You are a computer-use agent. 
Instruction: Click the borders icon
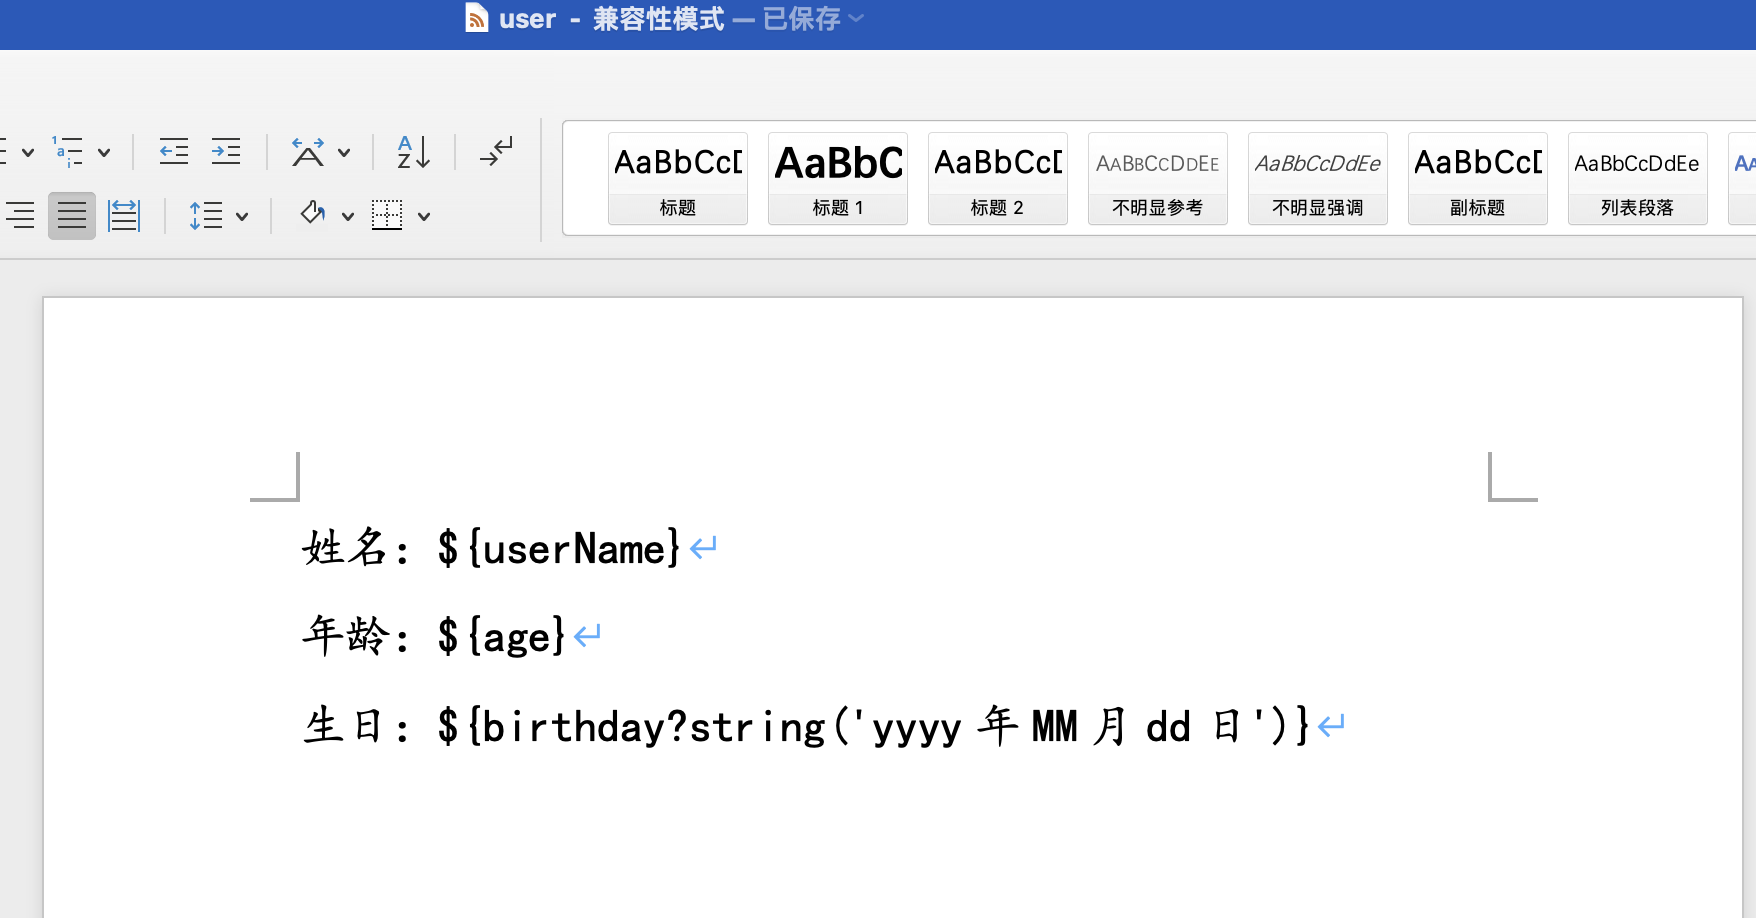click(387, 215)
